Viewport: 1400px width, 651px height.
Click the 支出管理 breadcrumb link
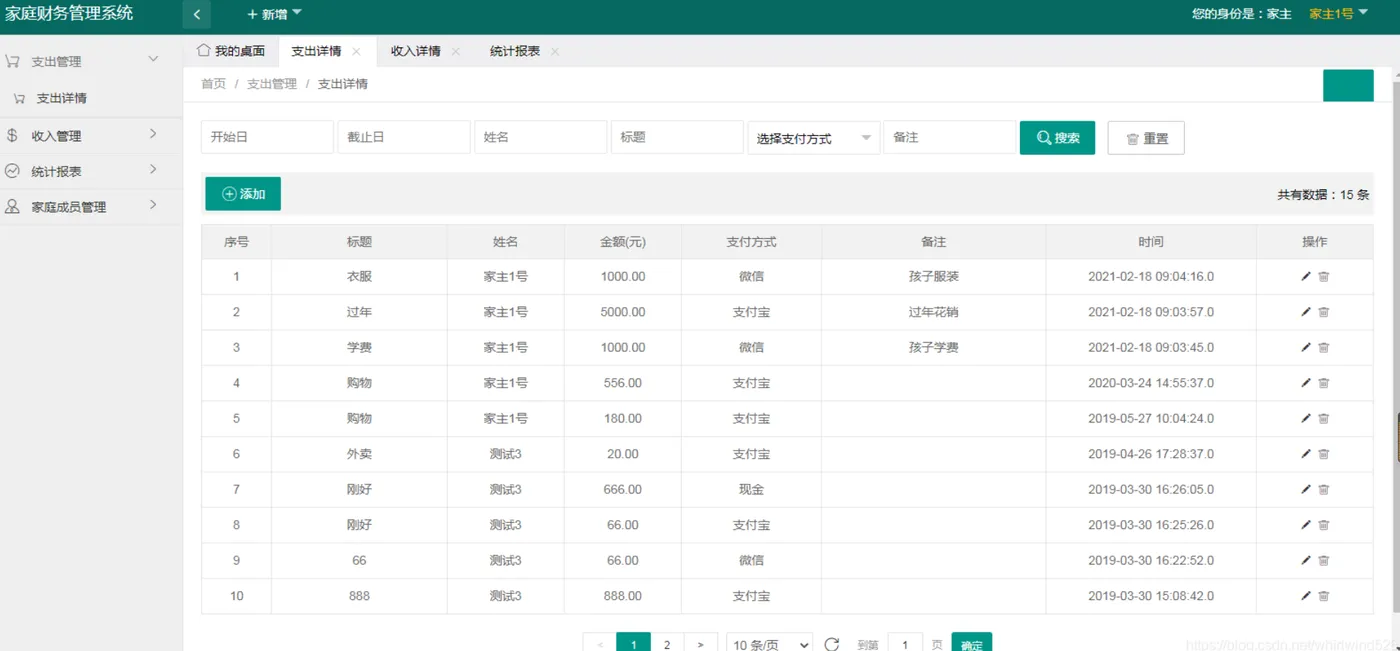click(x=272, y=84)
